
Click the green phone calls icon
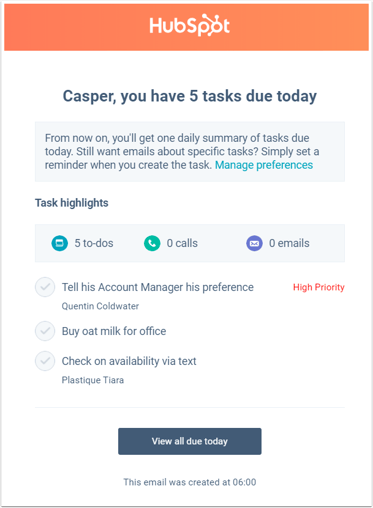pyautogui.click(x=152, y=243)
